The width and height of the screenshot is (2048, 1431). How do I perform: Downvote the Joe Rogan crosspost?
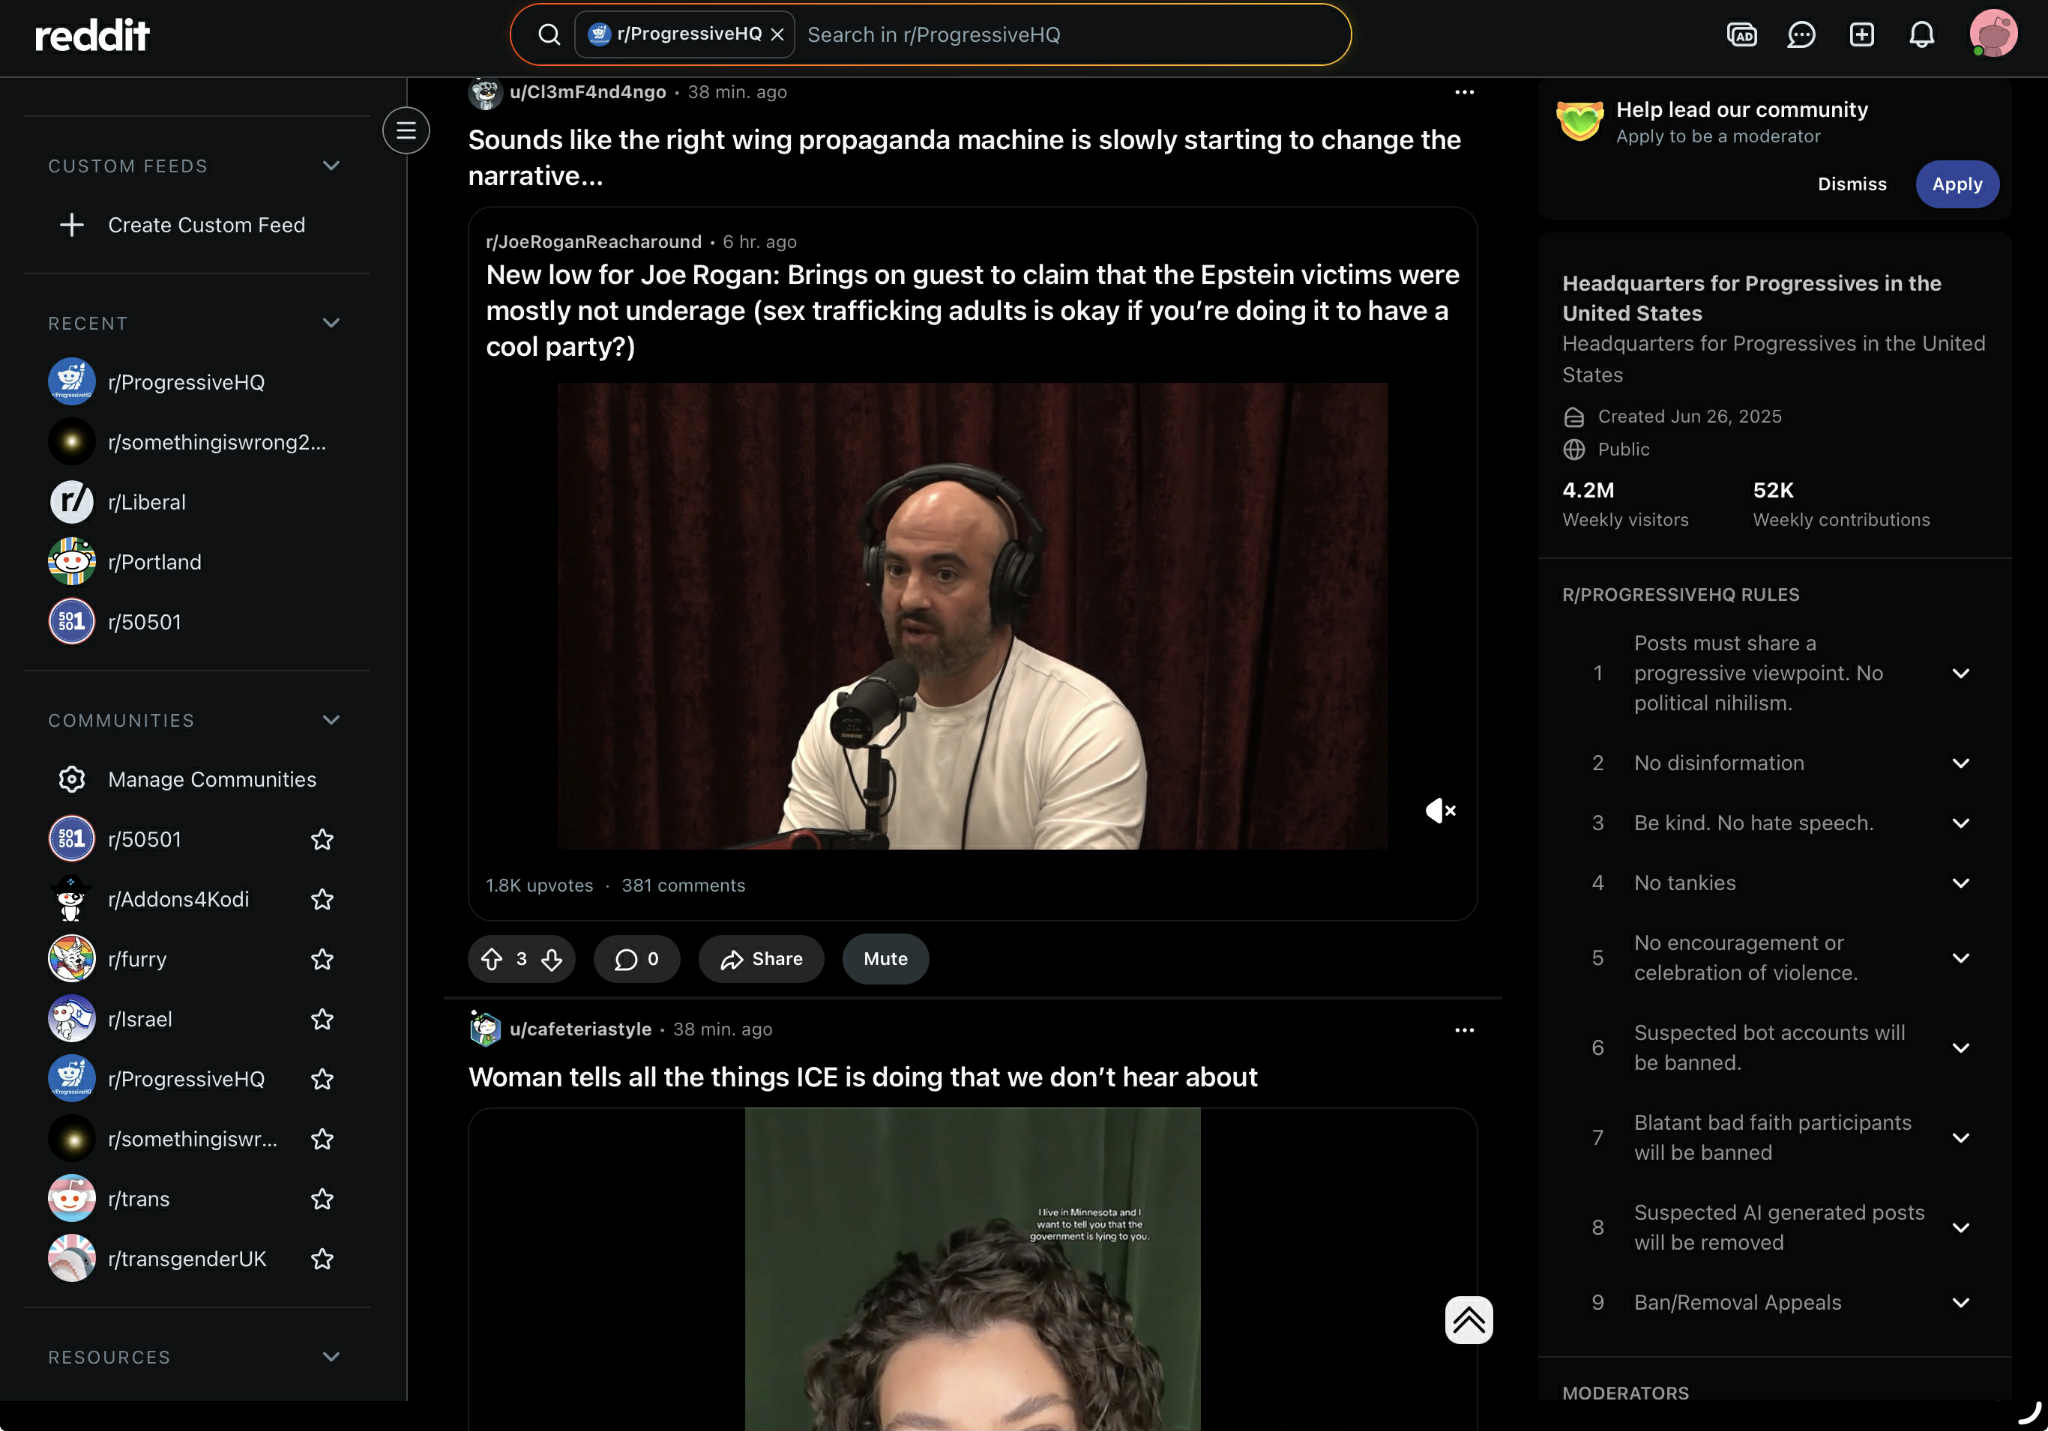click(x=552, y=959)
